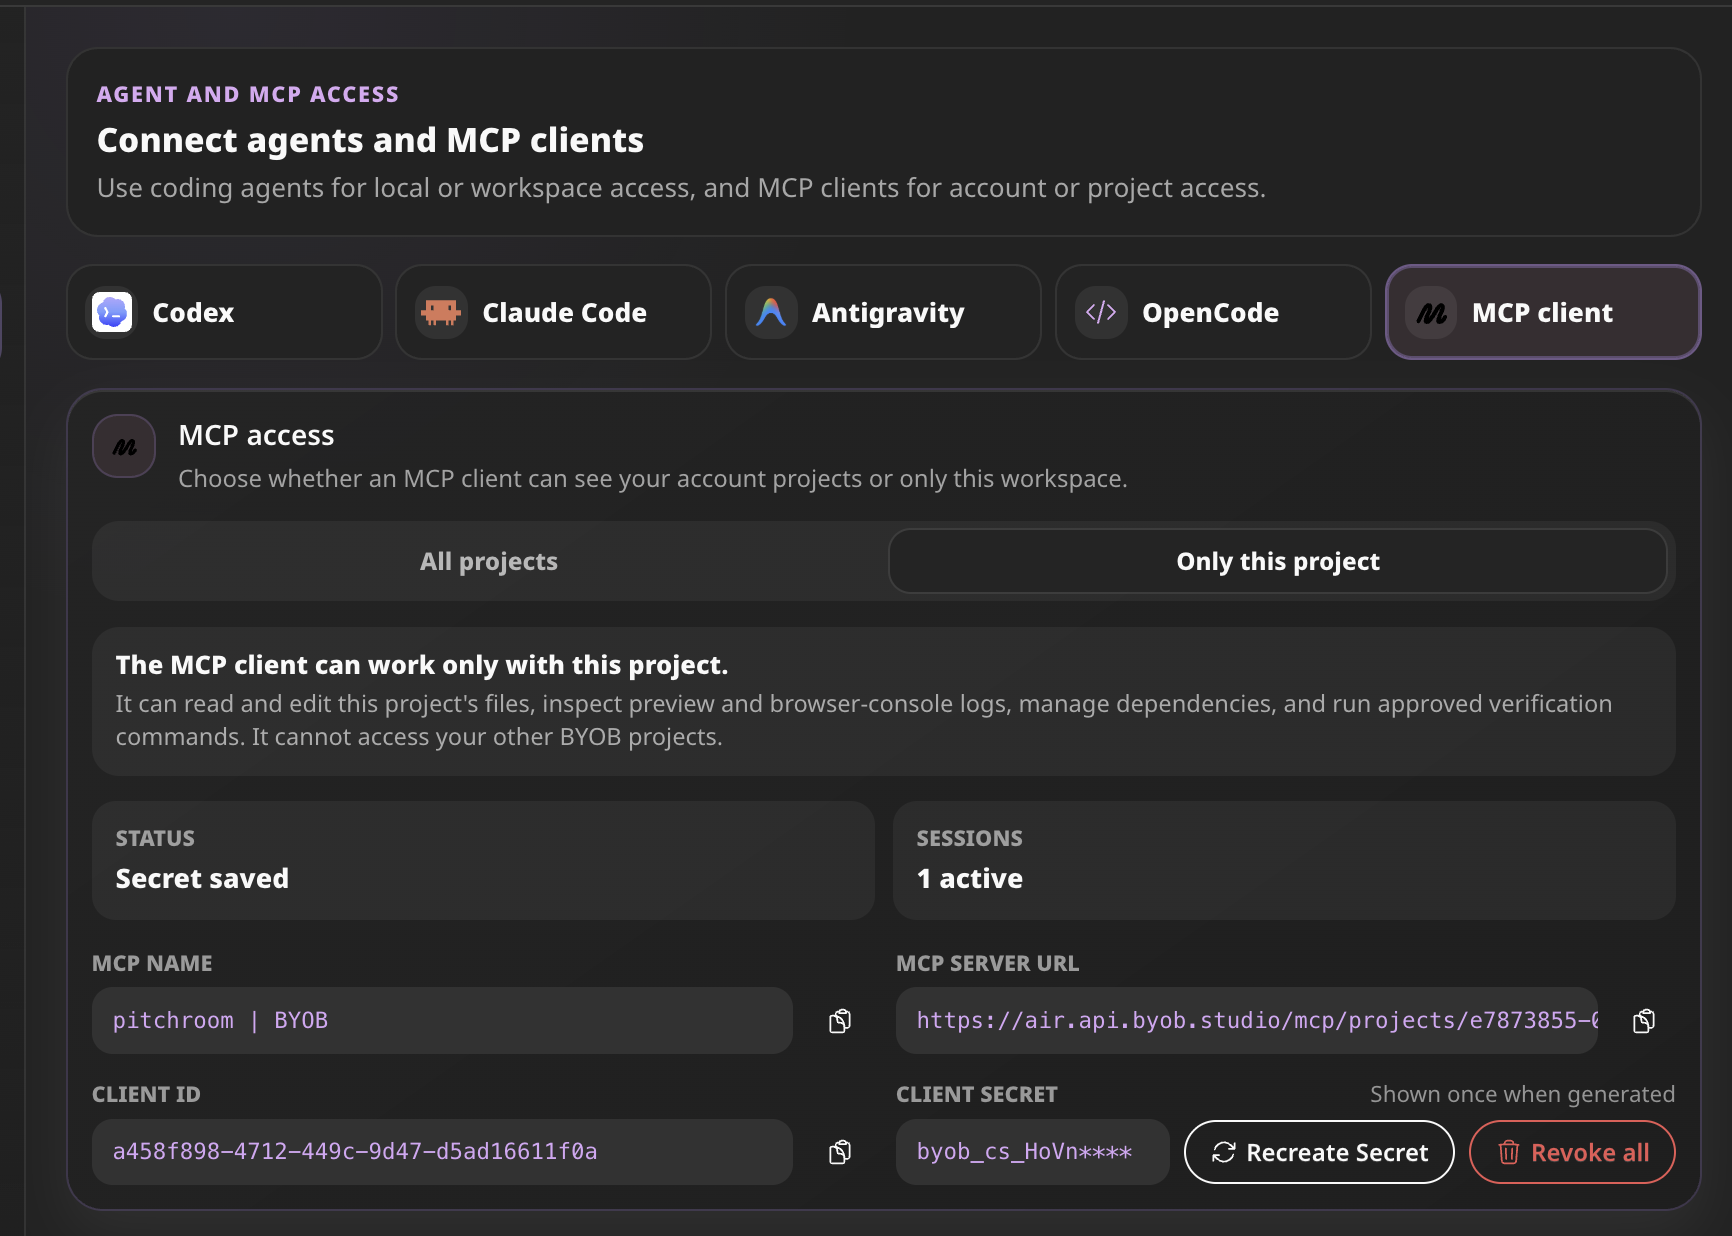
Task: Click the trash icon in Revoke all
Action: tap(1509, 1152)
